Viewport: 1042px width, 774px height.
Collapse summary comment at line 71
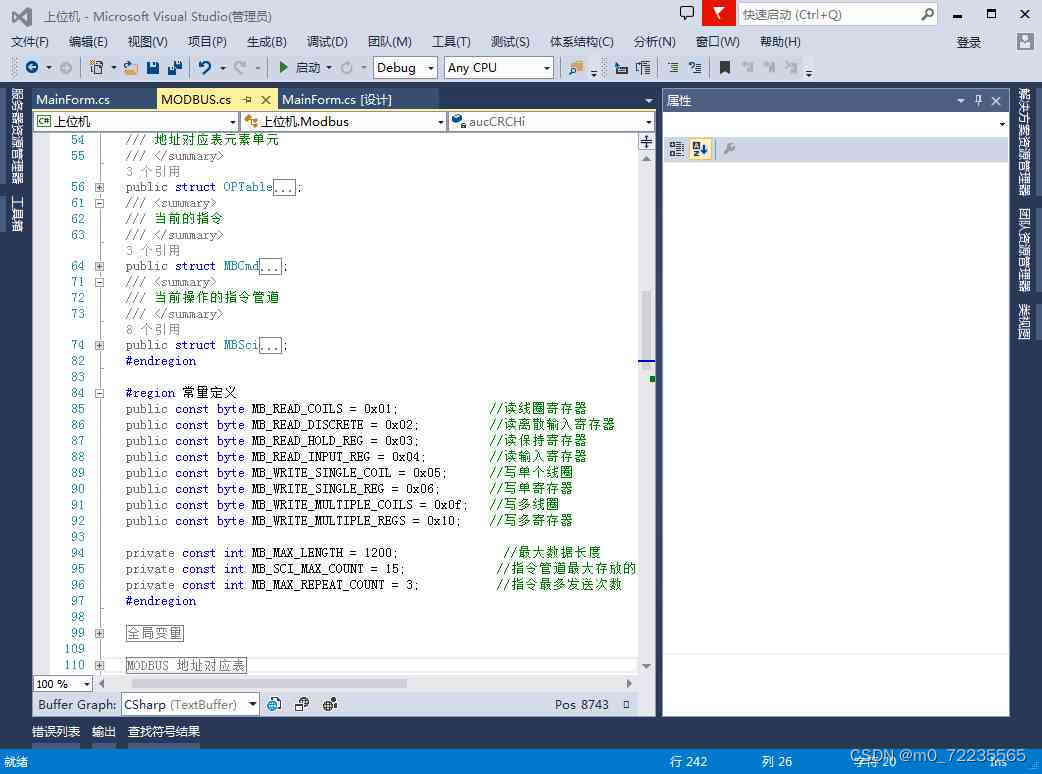pos(99,282)
